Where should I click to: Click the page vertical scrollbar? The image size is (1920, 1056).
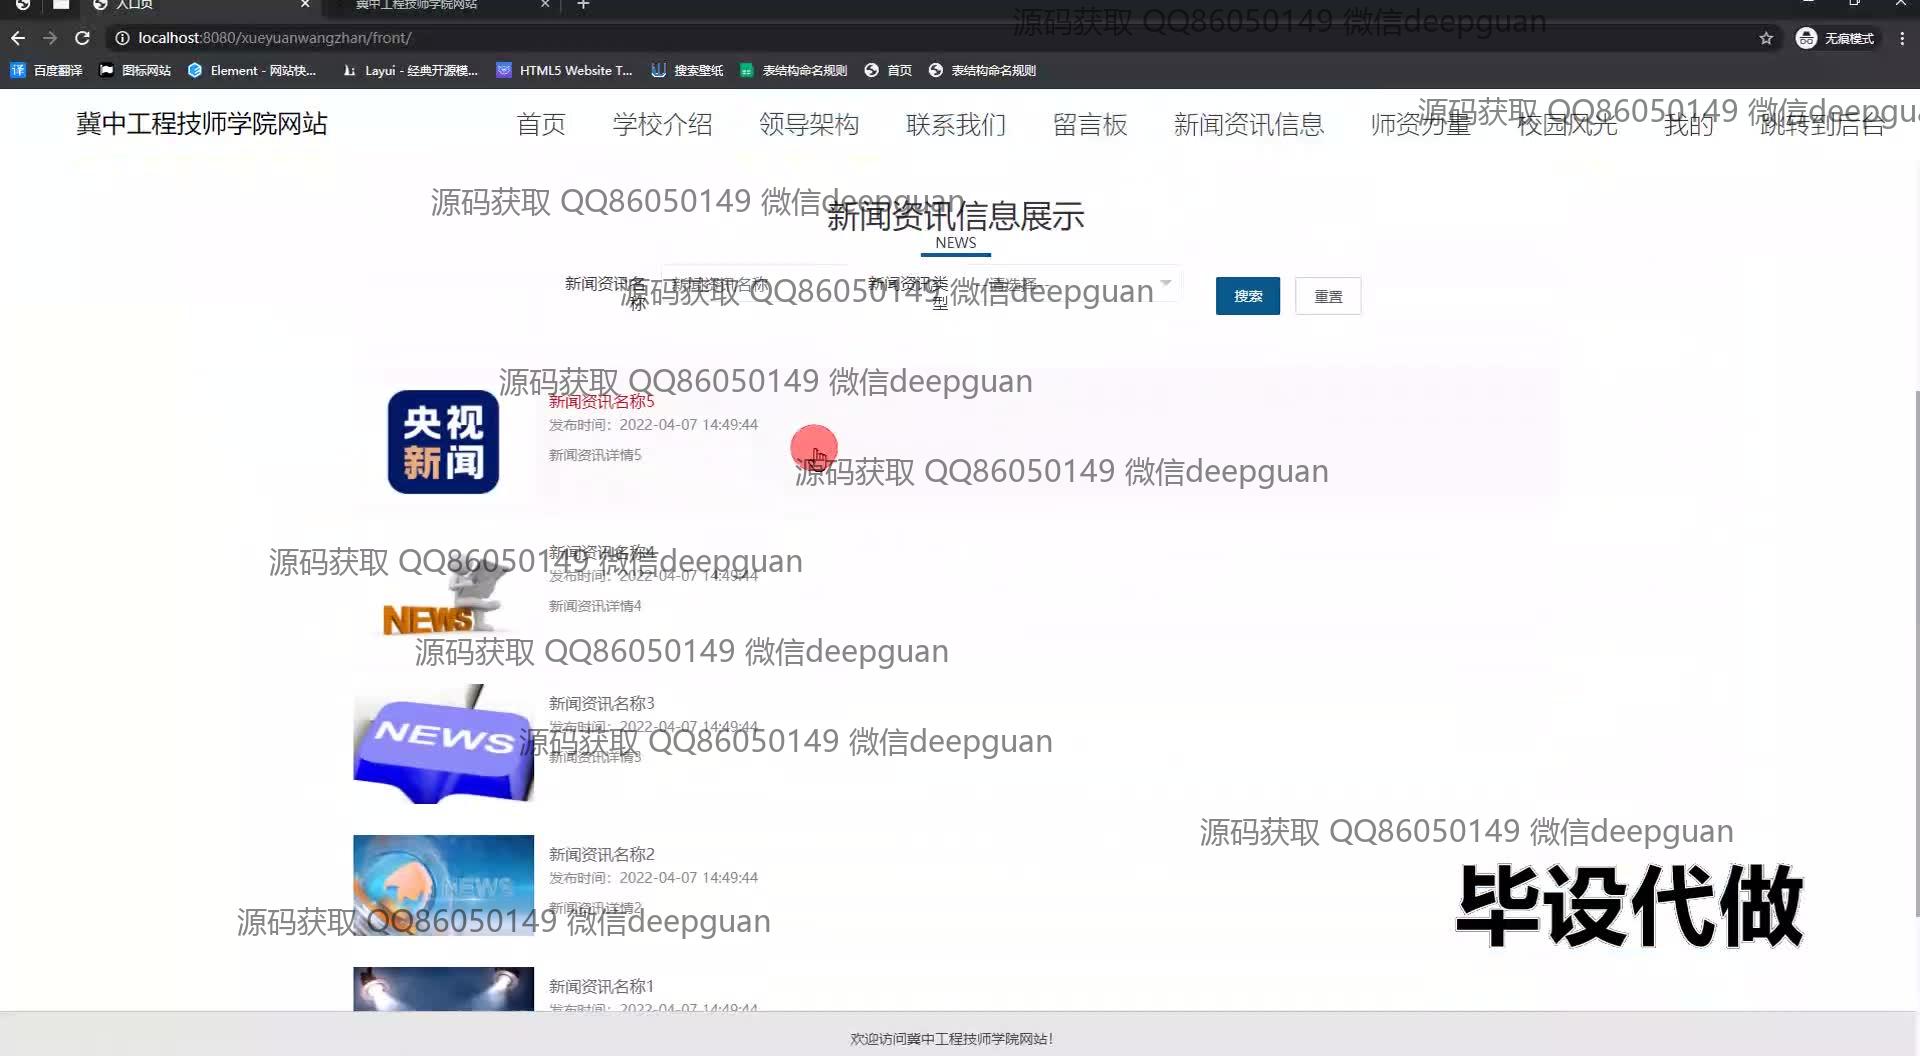point(1914,650)
